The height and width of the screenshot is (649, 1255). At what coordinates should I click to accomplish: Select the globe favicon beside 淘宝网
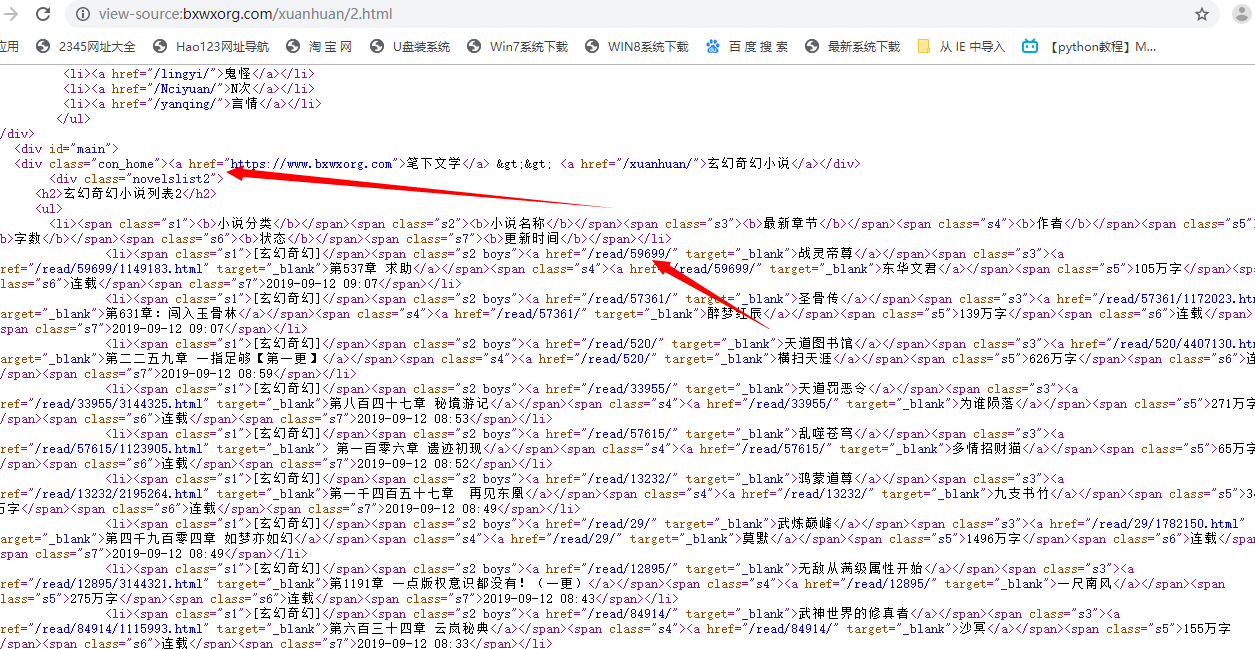(291, 45)
